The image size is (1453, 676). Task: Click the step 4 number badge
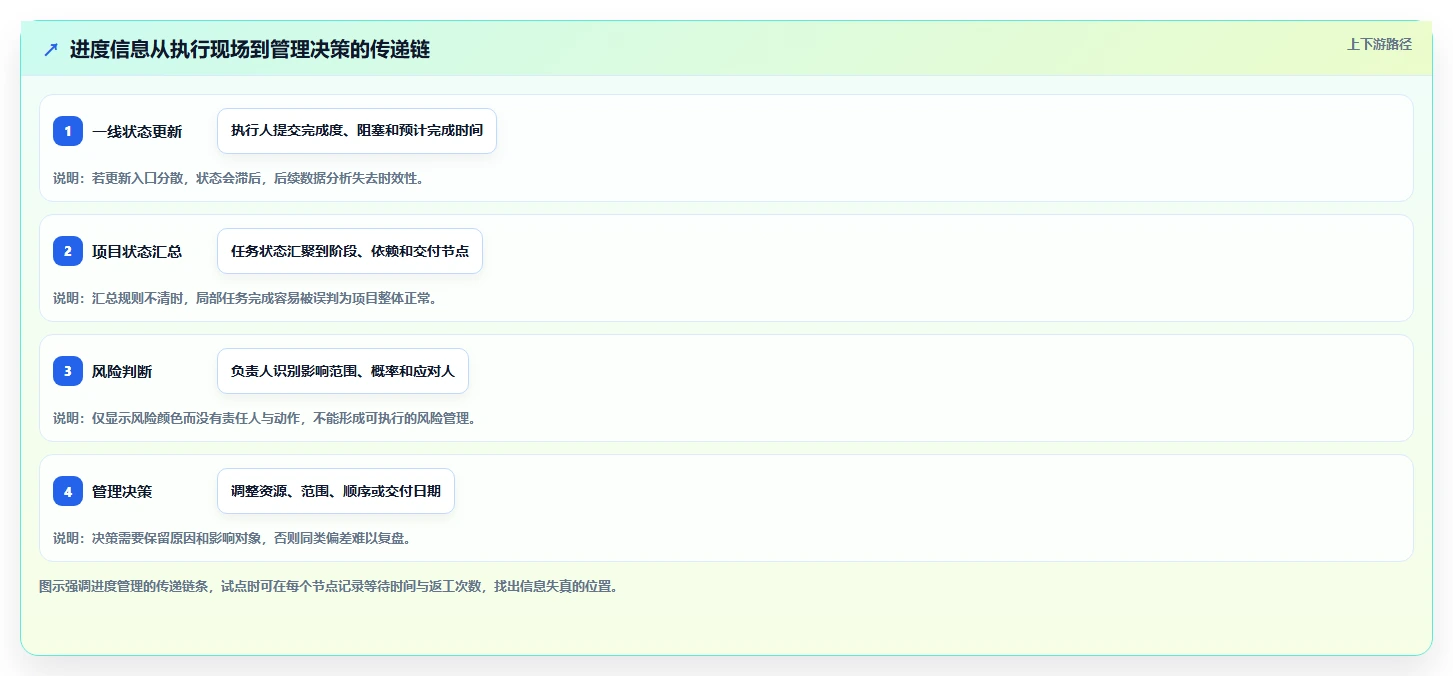click(x=68, y=491)
